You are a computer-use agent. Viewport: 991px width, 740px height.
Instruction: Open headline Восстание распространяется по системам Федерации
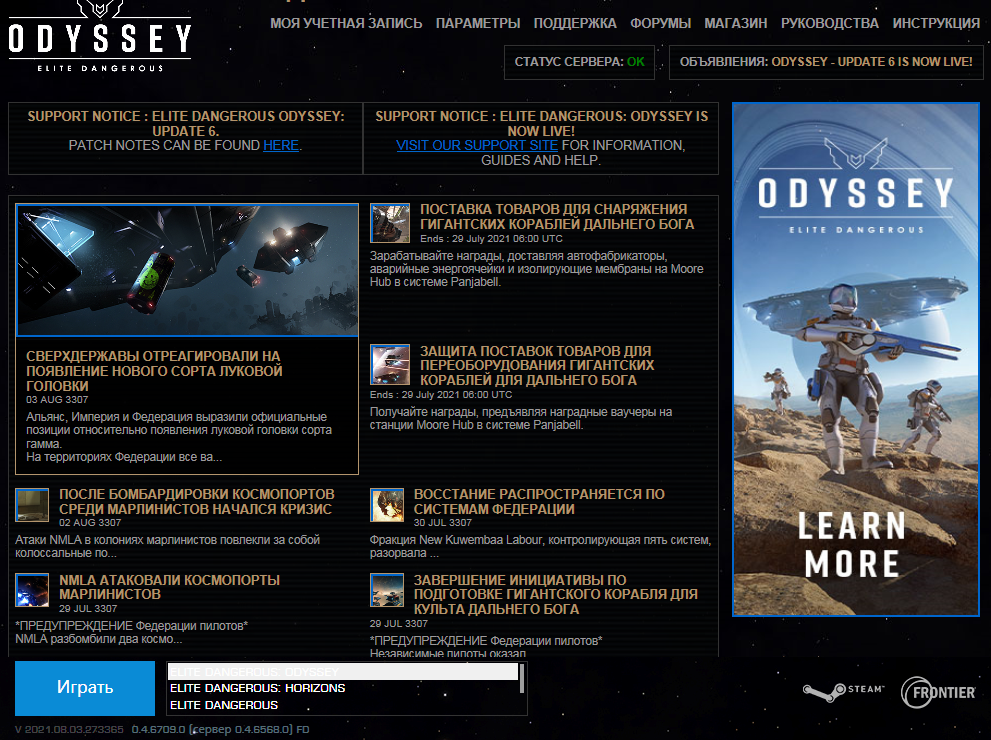[539, 502]
